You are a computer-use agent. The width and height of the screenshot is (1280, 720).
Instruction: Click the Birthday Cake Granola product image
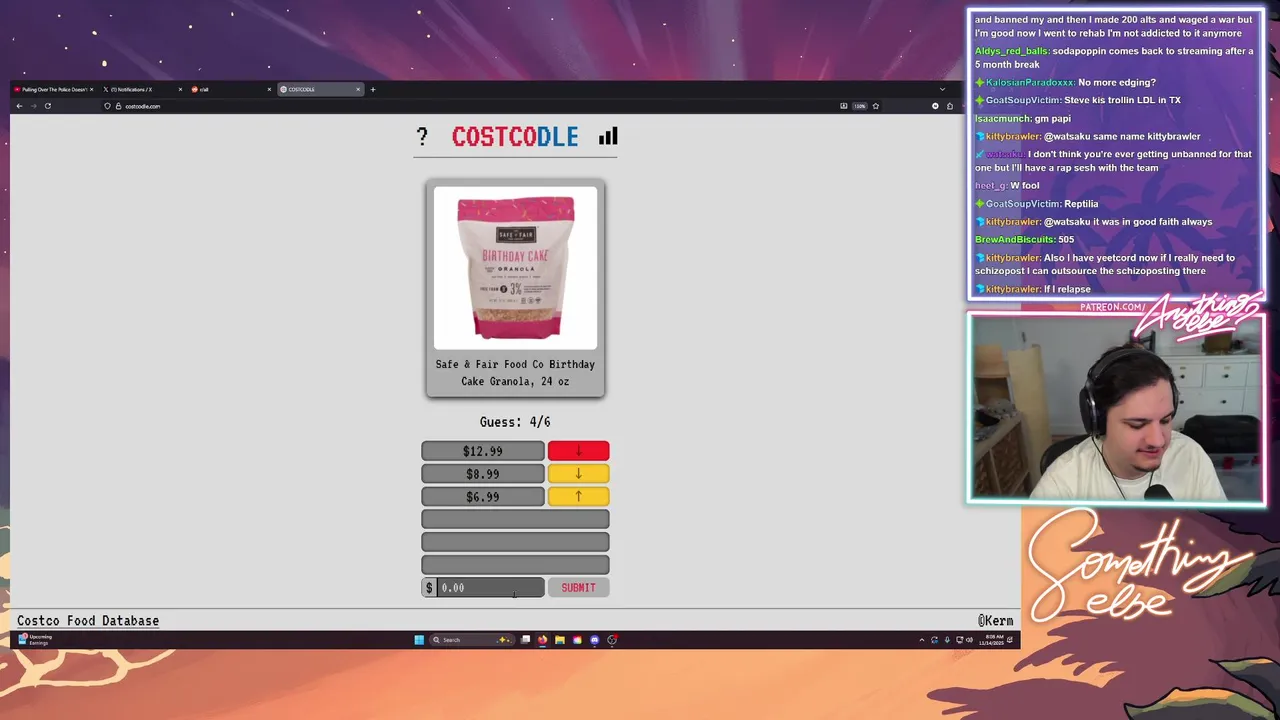click(x=515, y=268)
